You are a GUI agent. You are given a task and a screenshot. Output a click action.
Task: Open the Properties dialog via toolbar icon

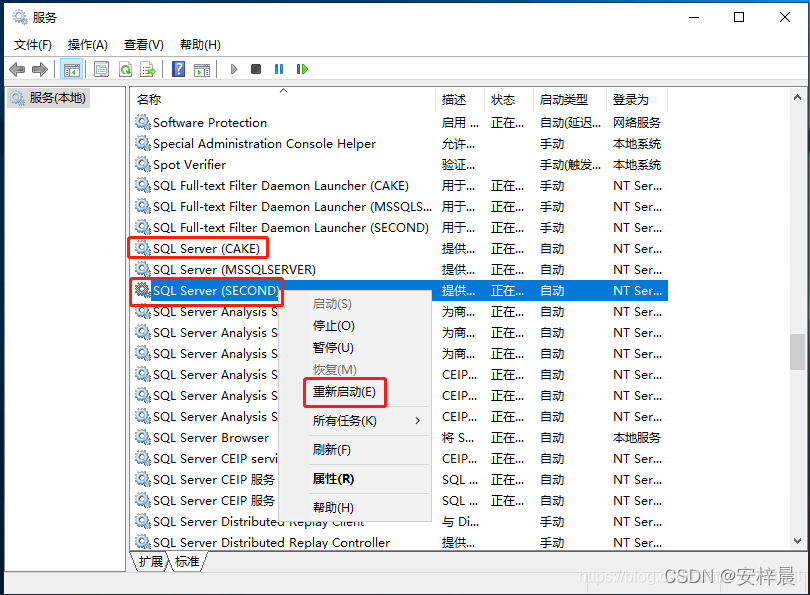[x=101, y=69]
